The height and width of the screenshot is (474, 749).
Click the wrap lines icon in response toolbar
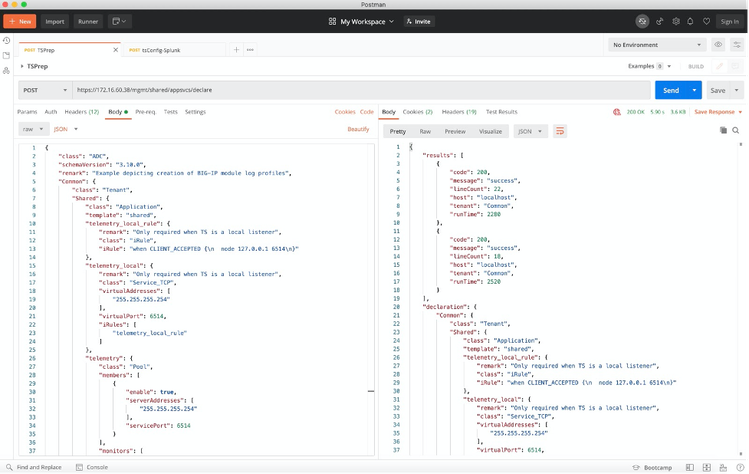[x=560, y=131]
